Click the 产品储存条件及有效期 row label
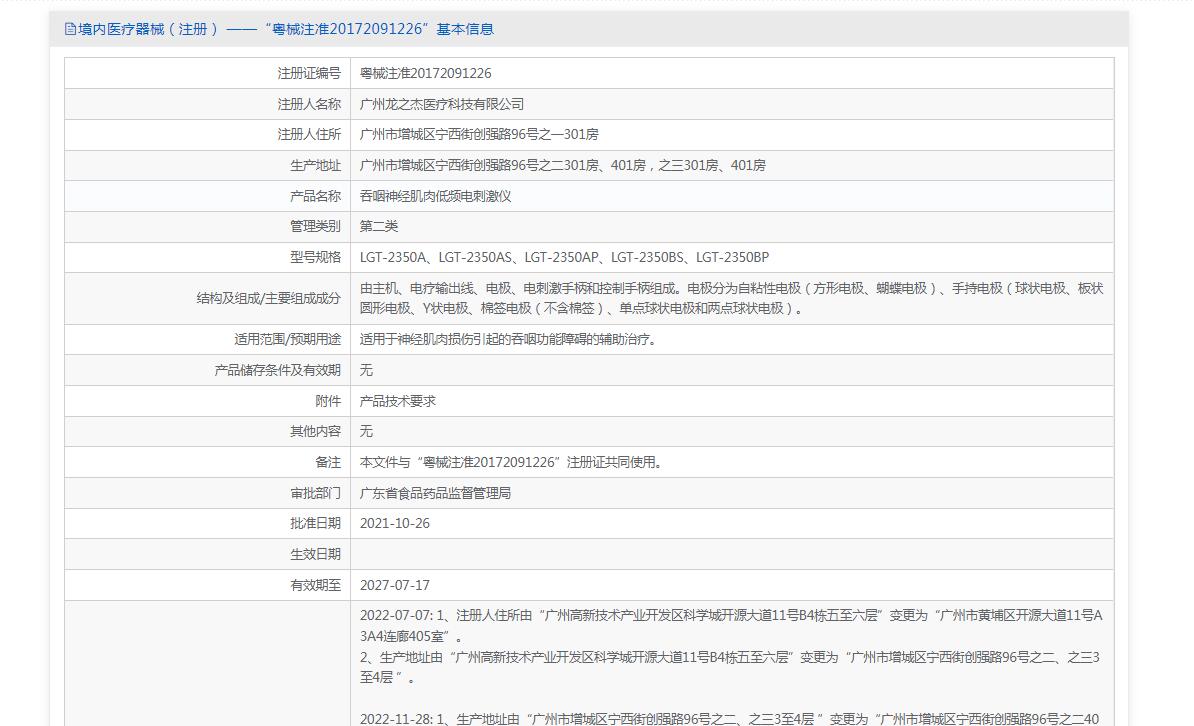This screenshot has width=1194, height=726. (x=277, y=370)
